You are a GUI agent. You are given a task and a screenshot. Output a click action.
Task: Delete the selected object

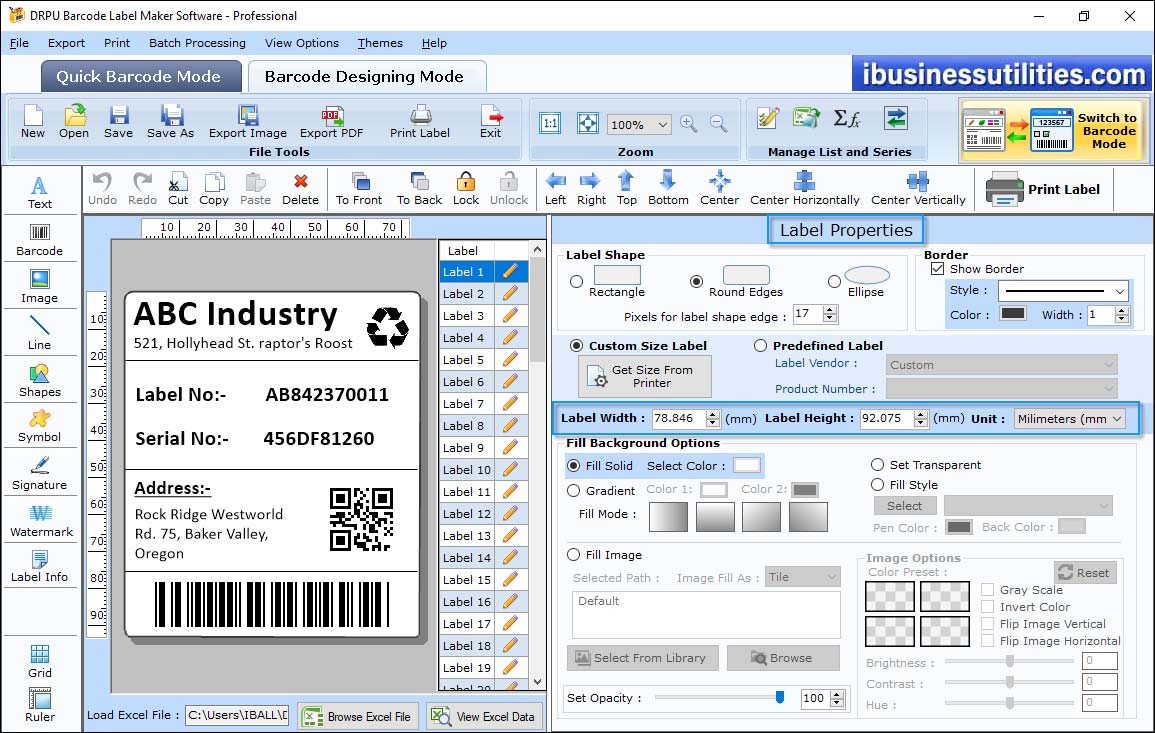[x=301, y=189]
